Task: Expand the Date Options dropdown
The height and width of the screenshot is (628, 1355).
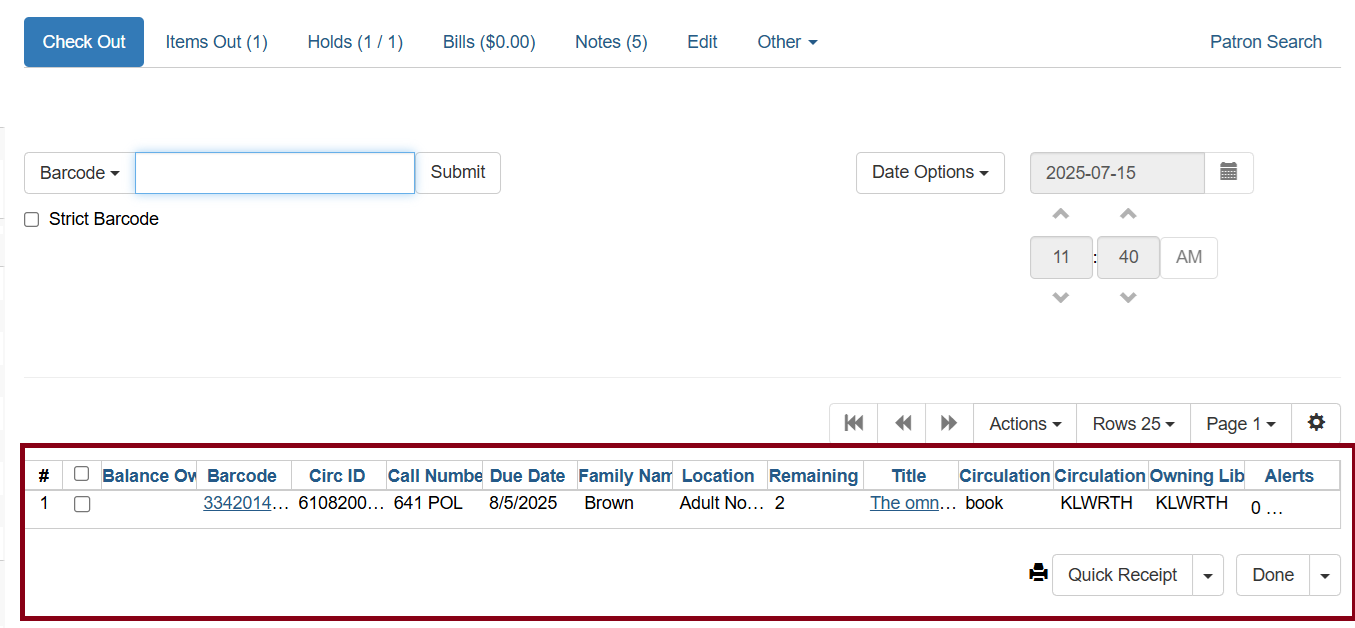Action: point(930,173)
